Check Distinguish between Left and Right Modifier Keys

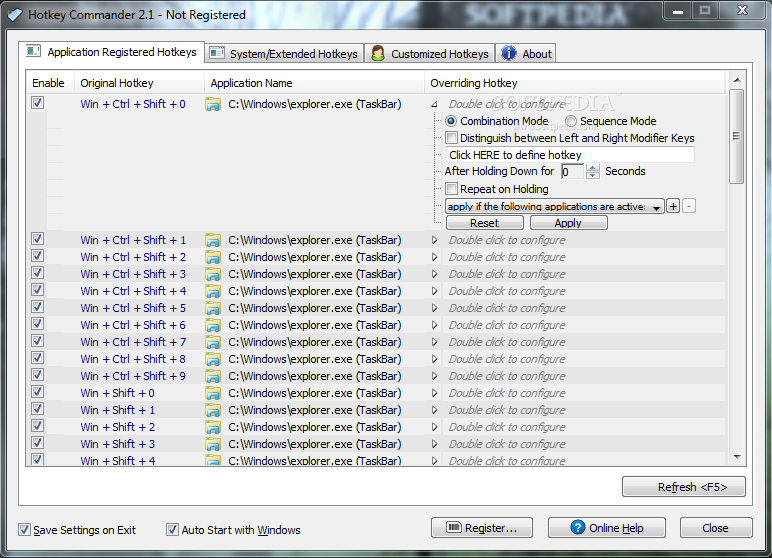[x=451, y=137]
